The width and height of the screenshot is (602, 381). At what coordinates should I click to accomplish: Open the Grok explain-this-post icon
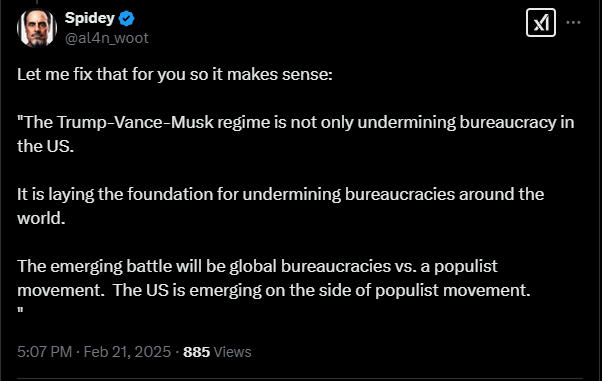click(x=541, y=23)
